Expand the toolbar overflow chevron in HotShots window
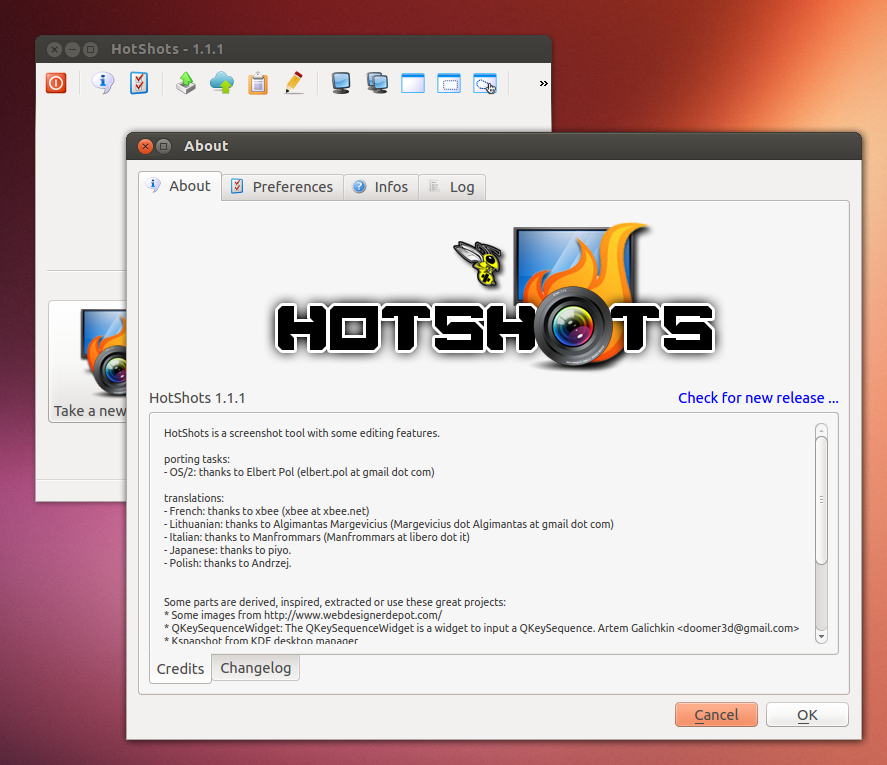This screenshot has height=765, width=887. pos(544,83)
